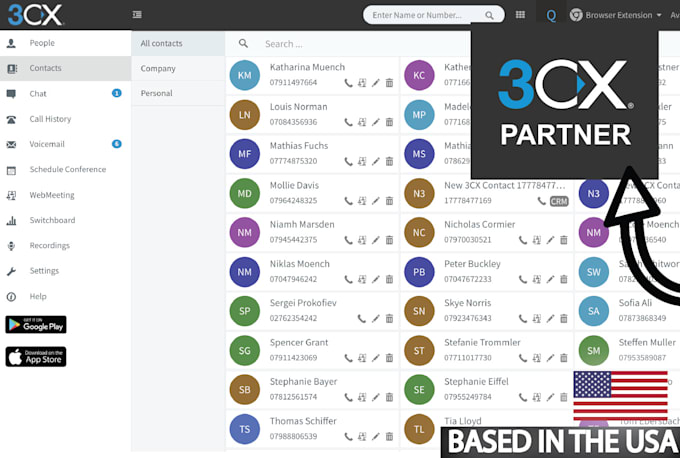Start a web meeting with Spencer Grant
Image resolution: width=680 pixels, height=458 pixels.
362,358
